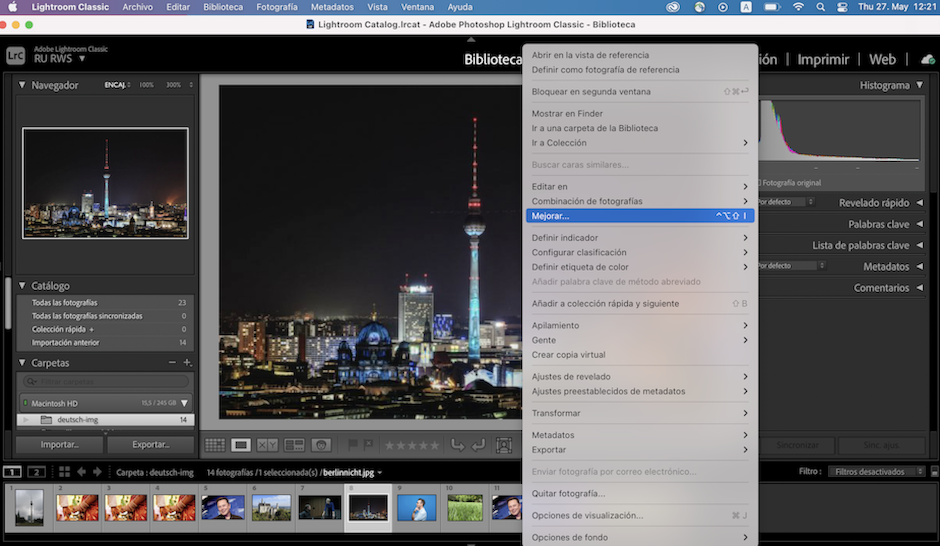Open compare view (XY) icon
The height and width of the screenshot is (546, 940).
pyautogui.click(x=267, y=445)
